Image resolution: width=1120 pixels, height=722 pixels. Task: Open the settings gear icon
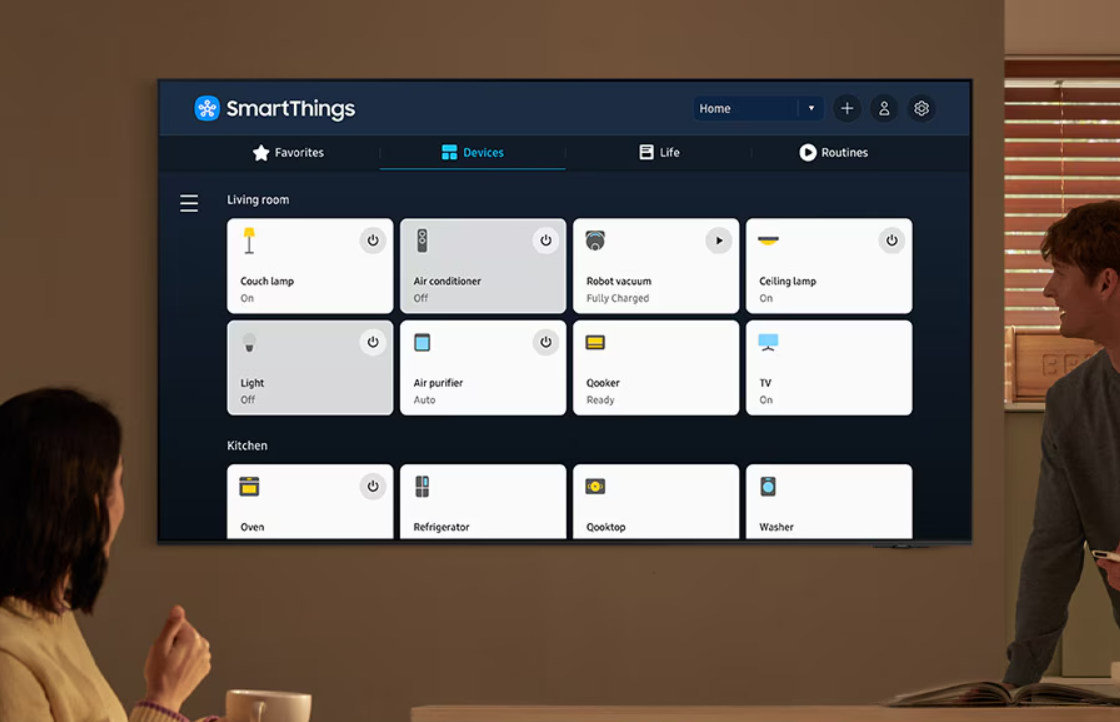point(921,109)
